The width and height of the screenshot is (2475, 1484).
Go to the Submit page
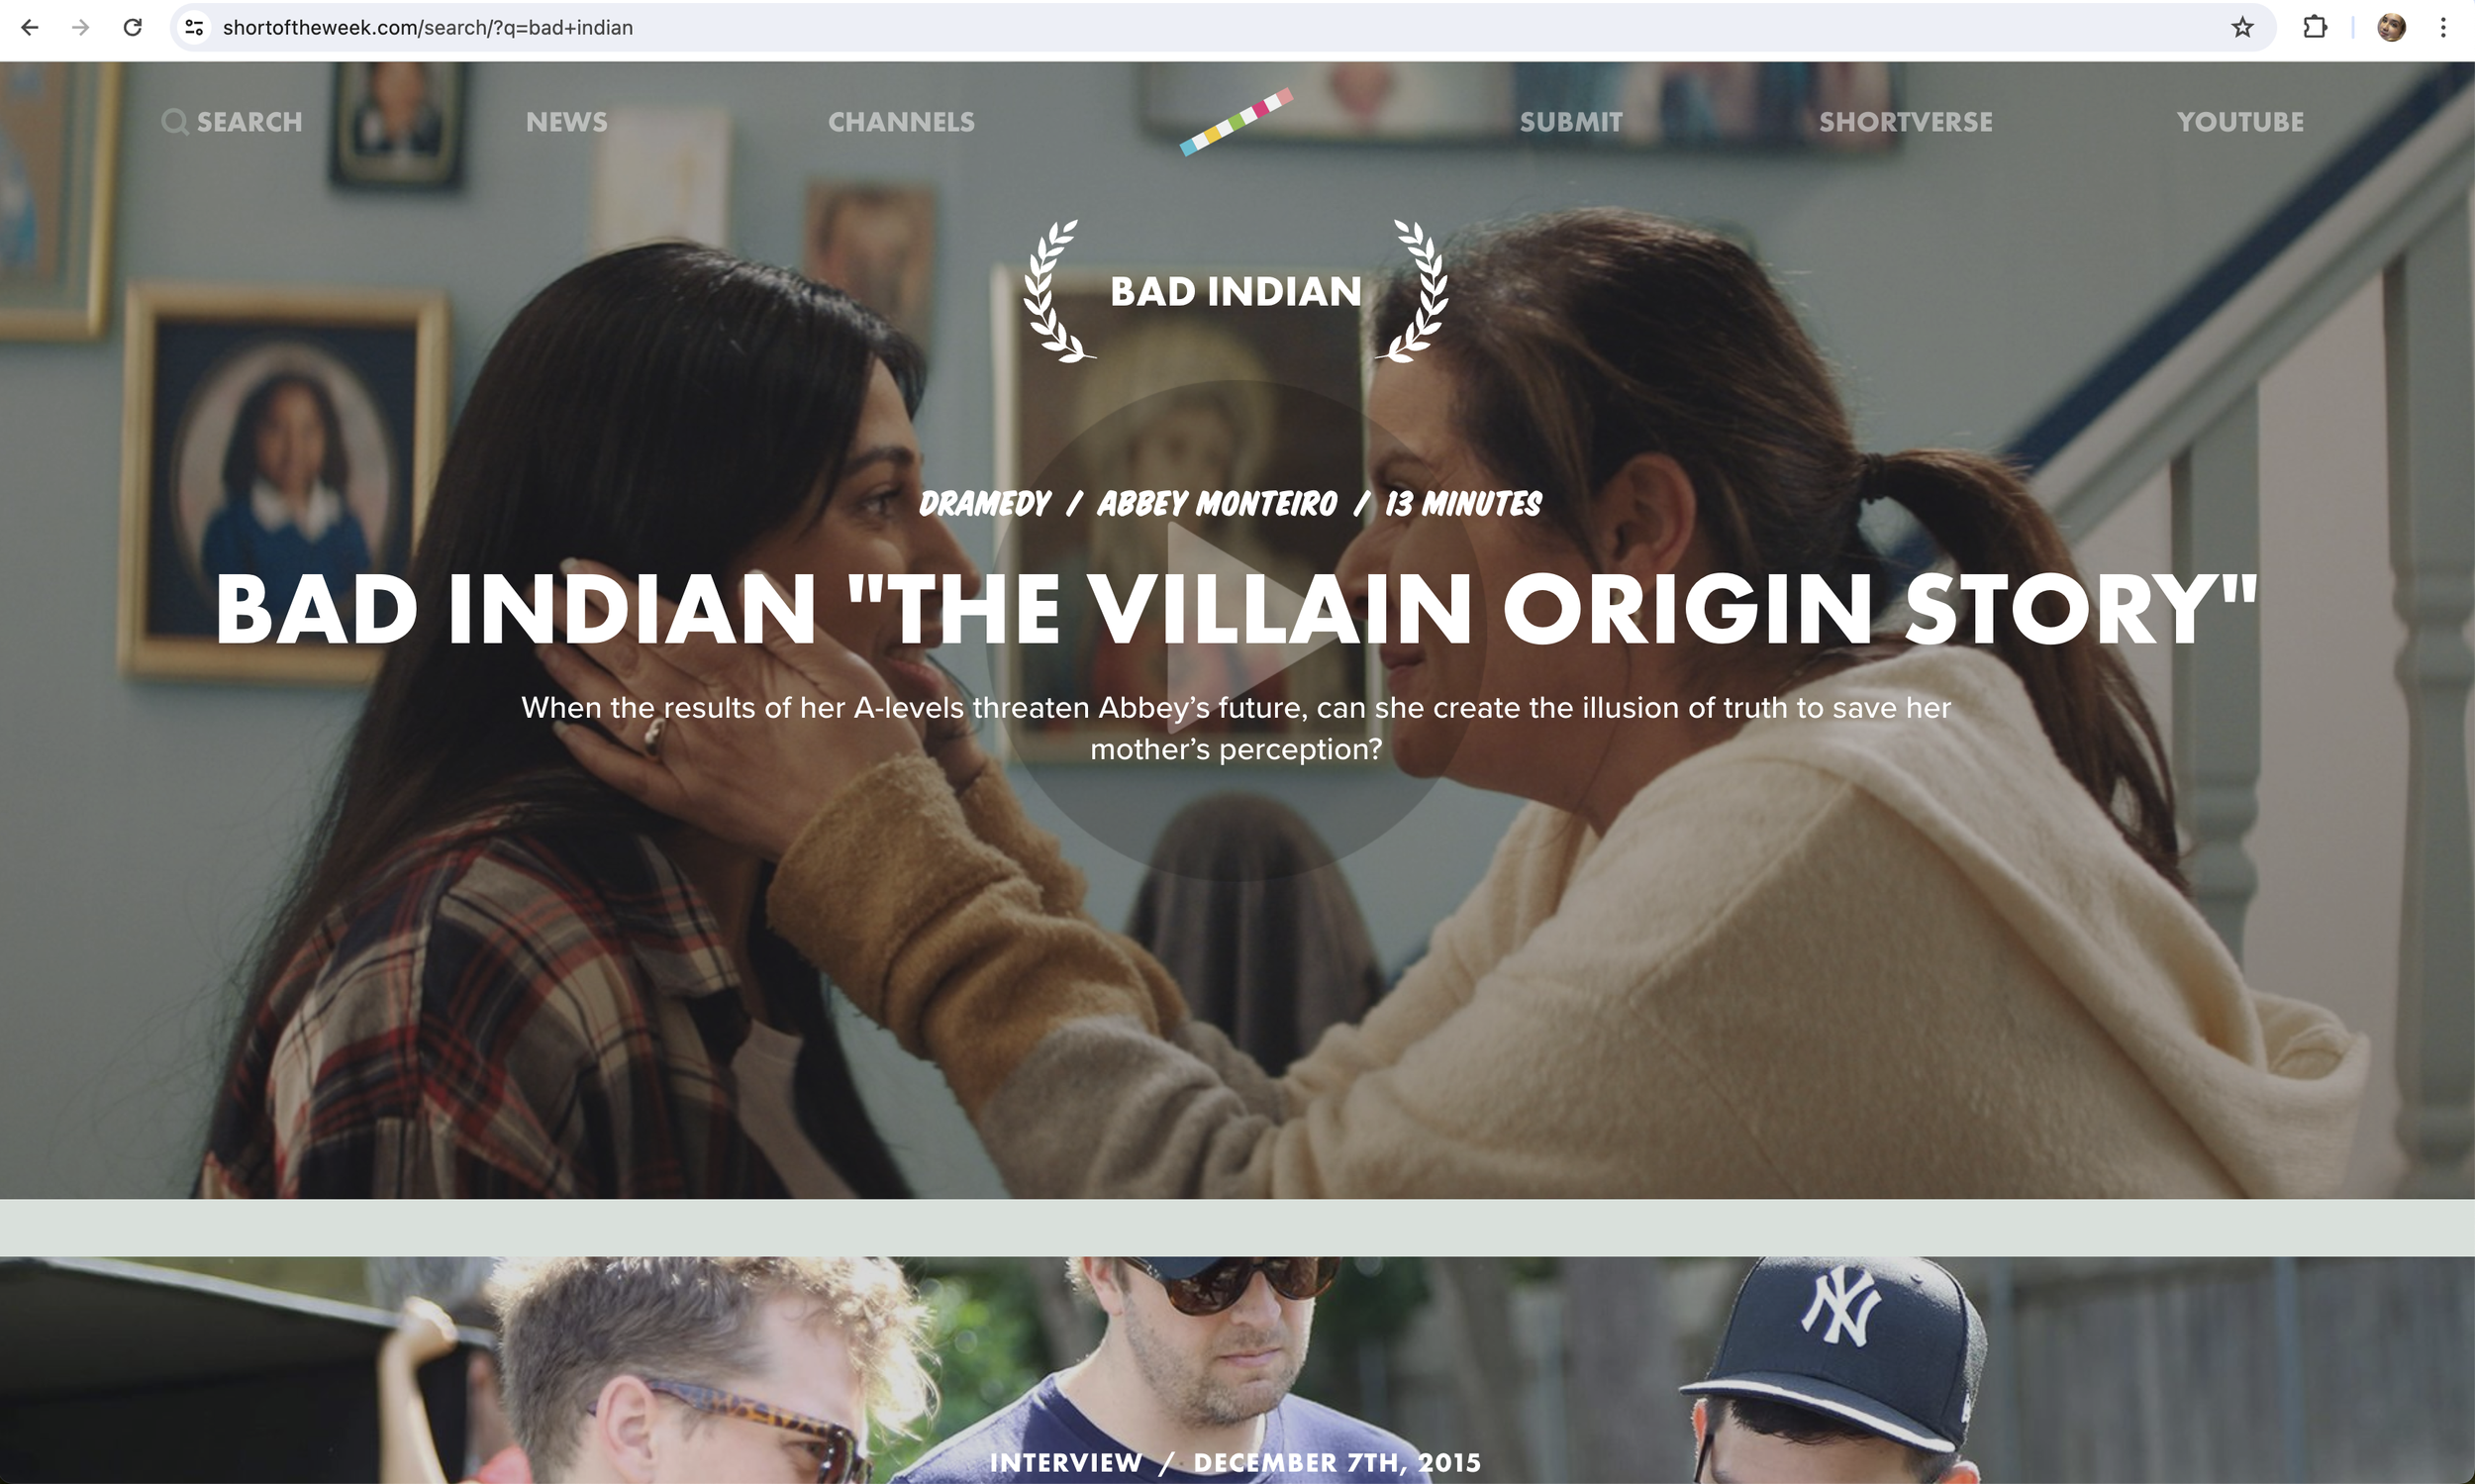point(1571,122)
